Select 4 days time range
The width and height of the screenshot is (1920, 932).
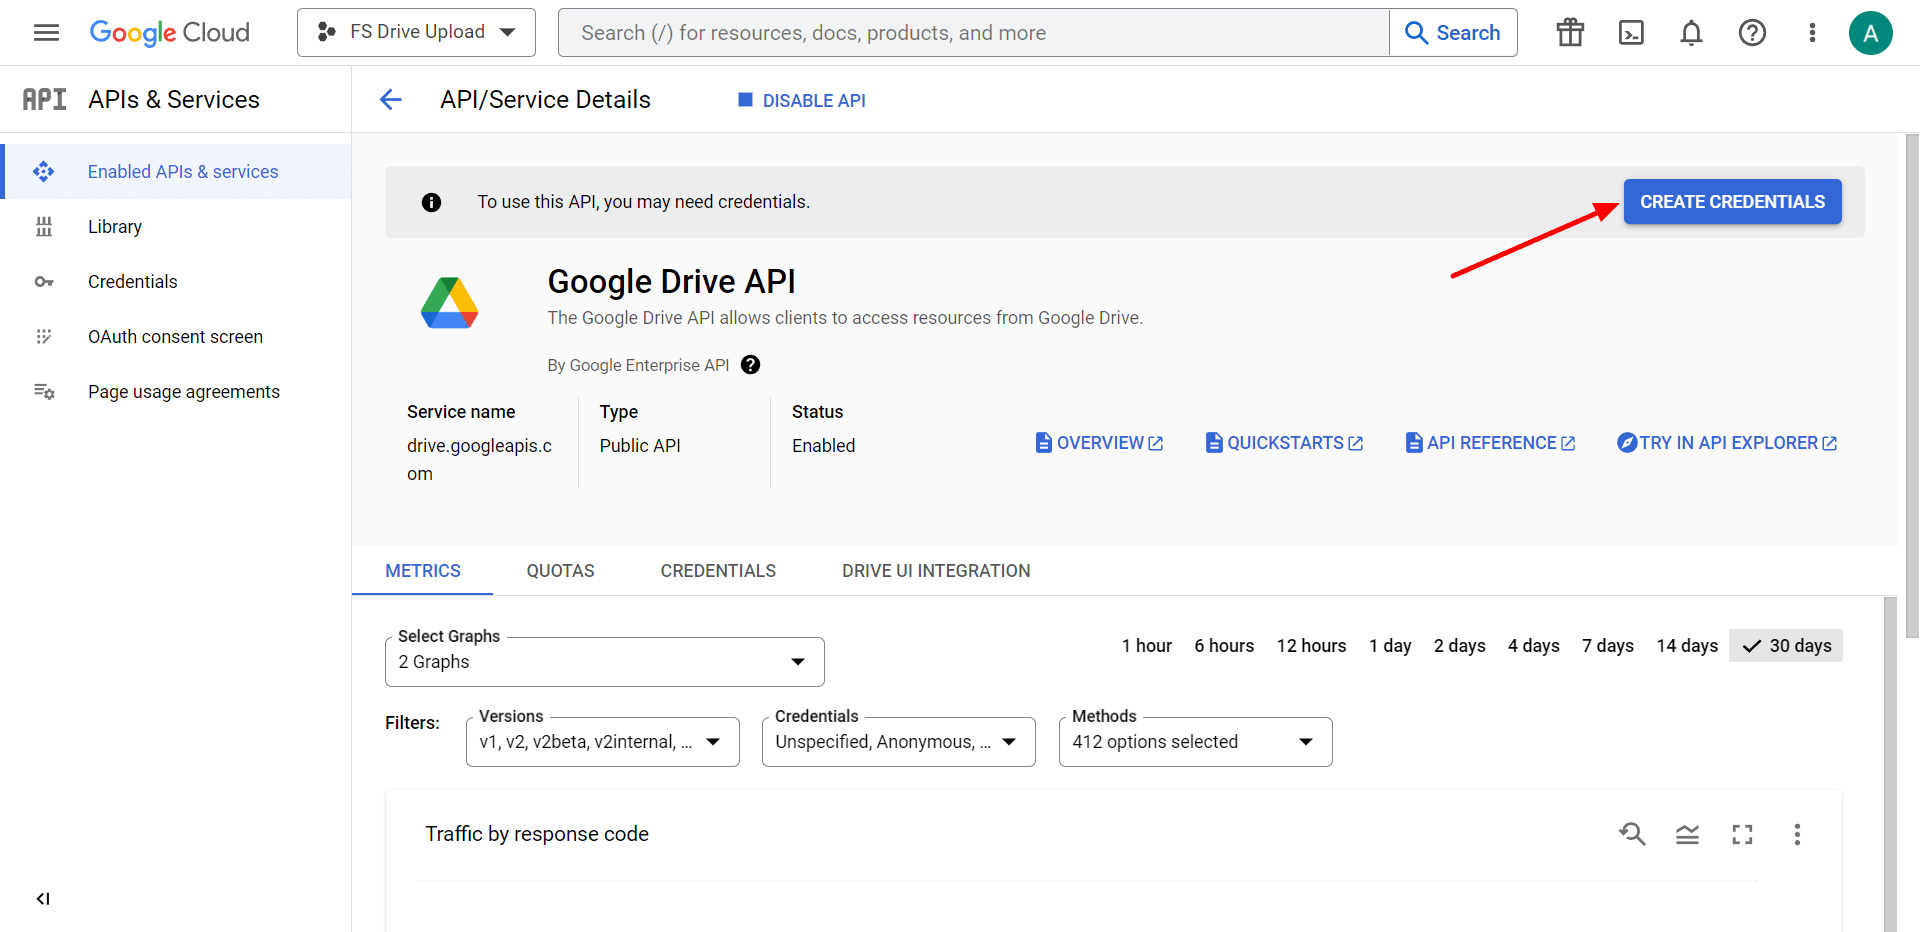click(x=1534, y=646)
